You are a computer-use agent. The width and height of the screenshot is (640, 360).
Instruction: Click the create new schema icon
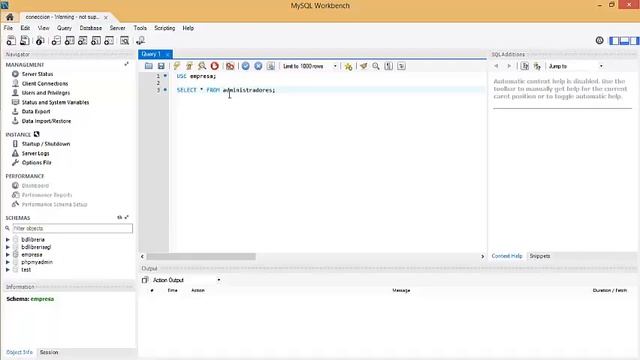(56, 40)
